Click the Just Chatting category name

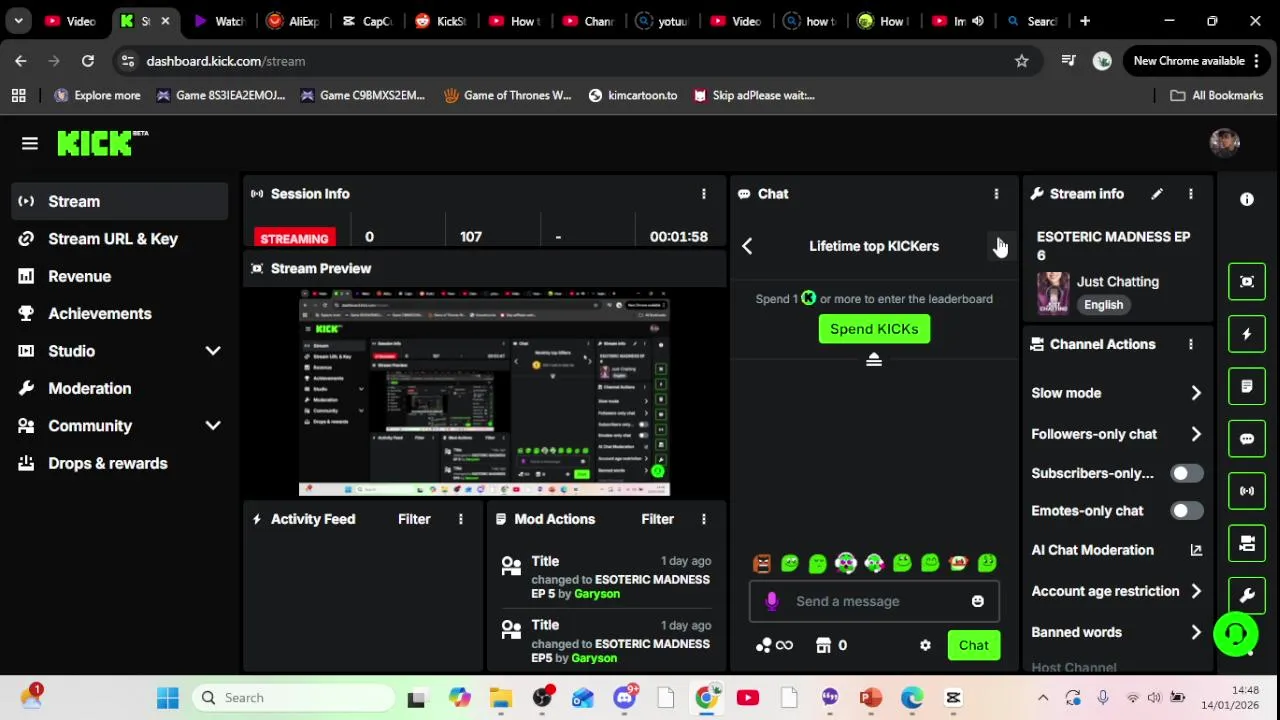point(1118,282)
